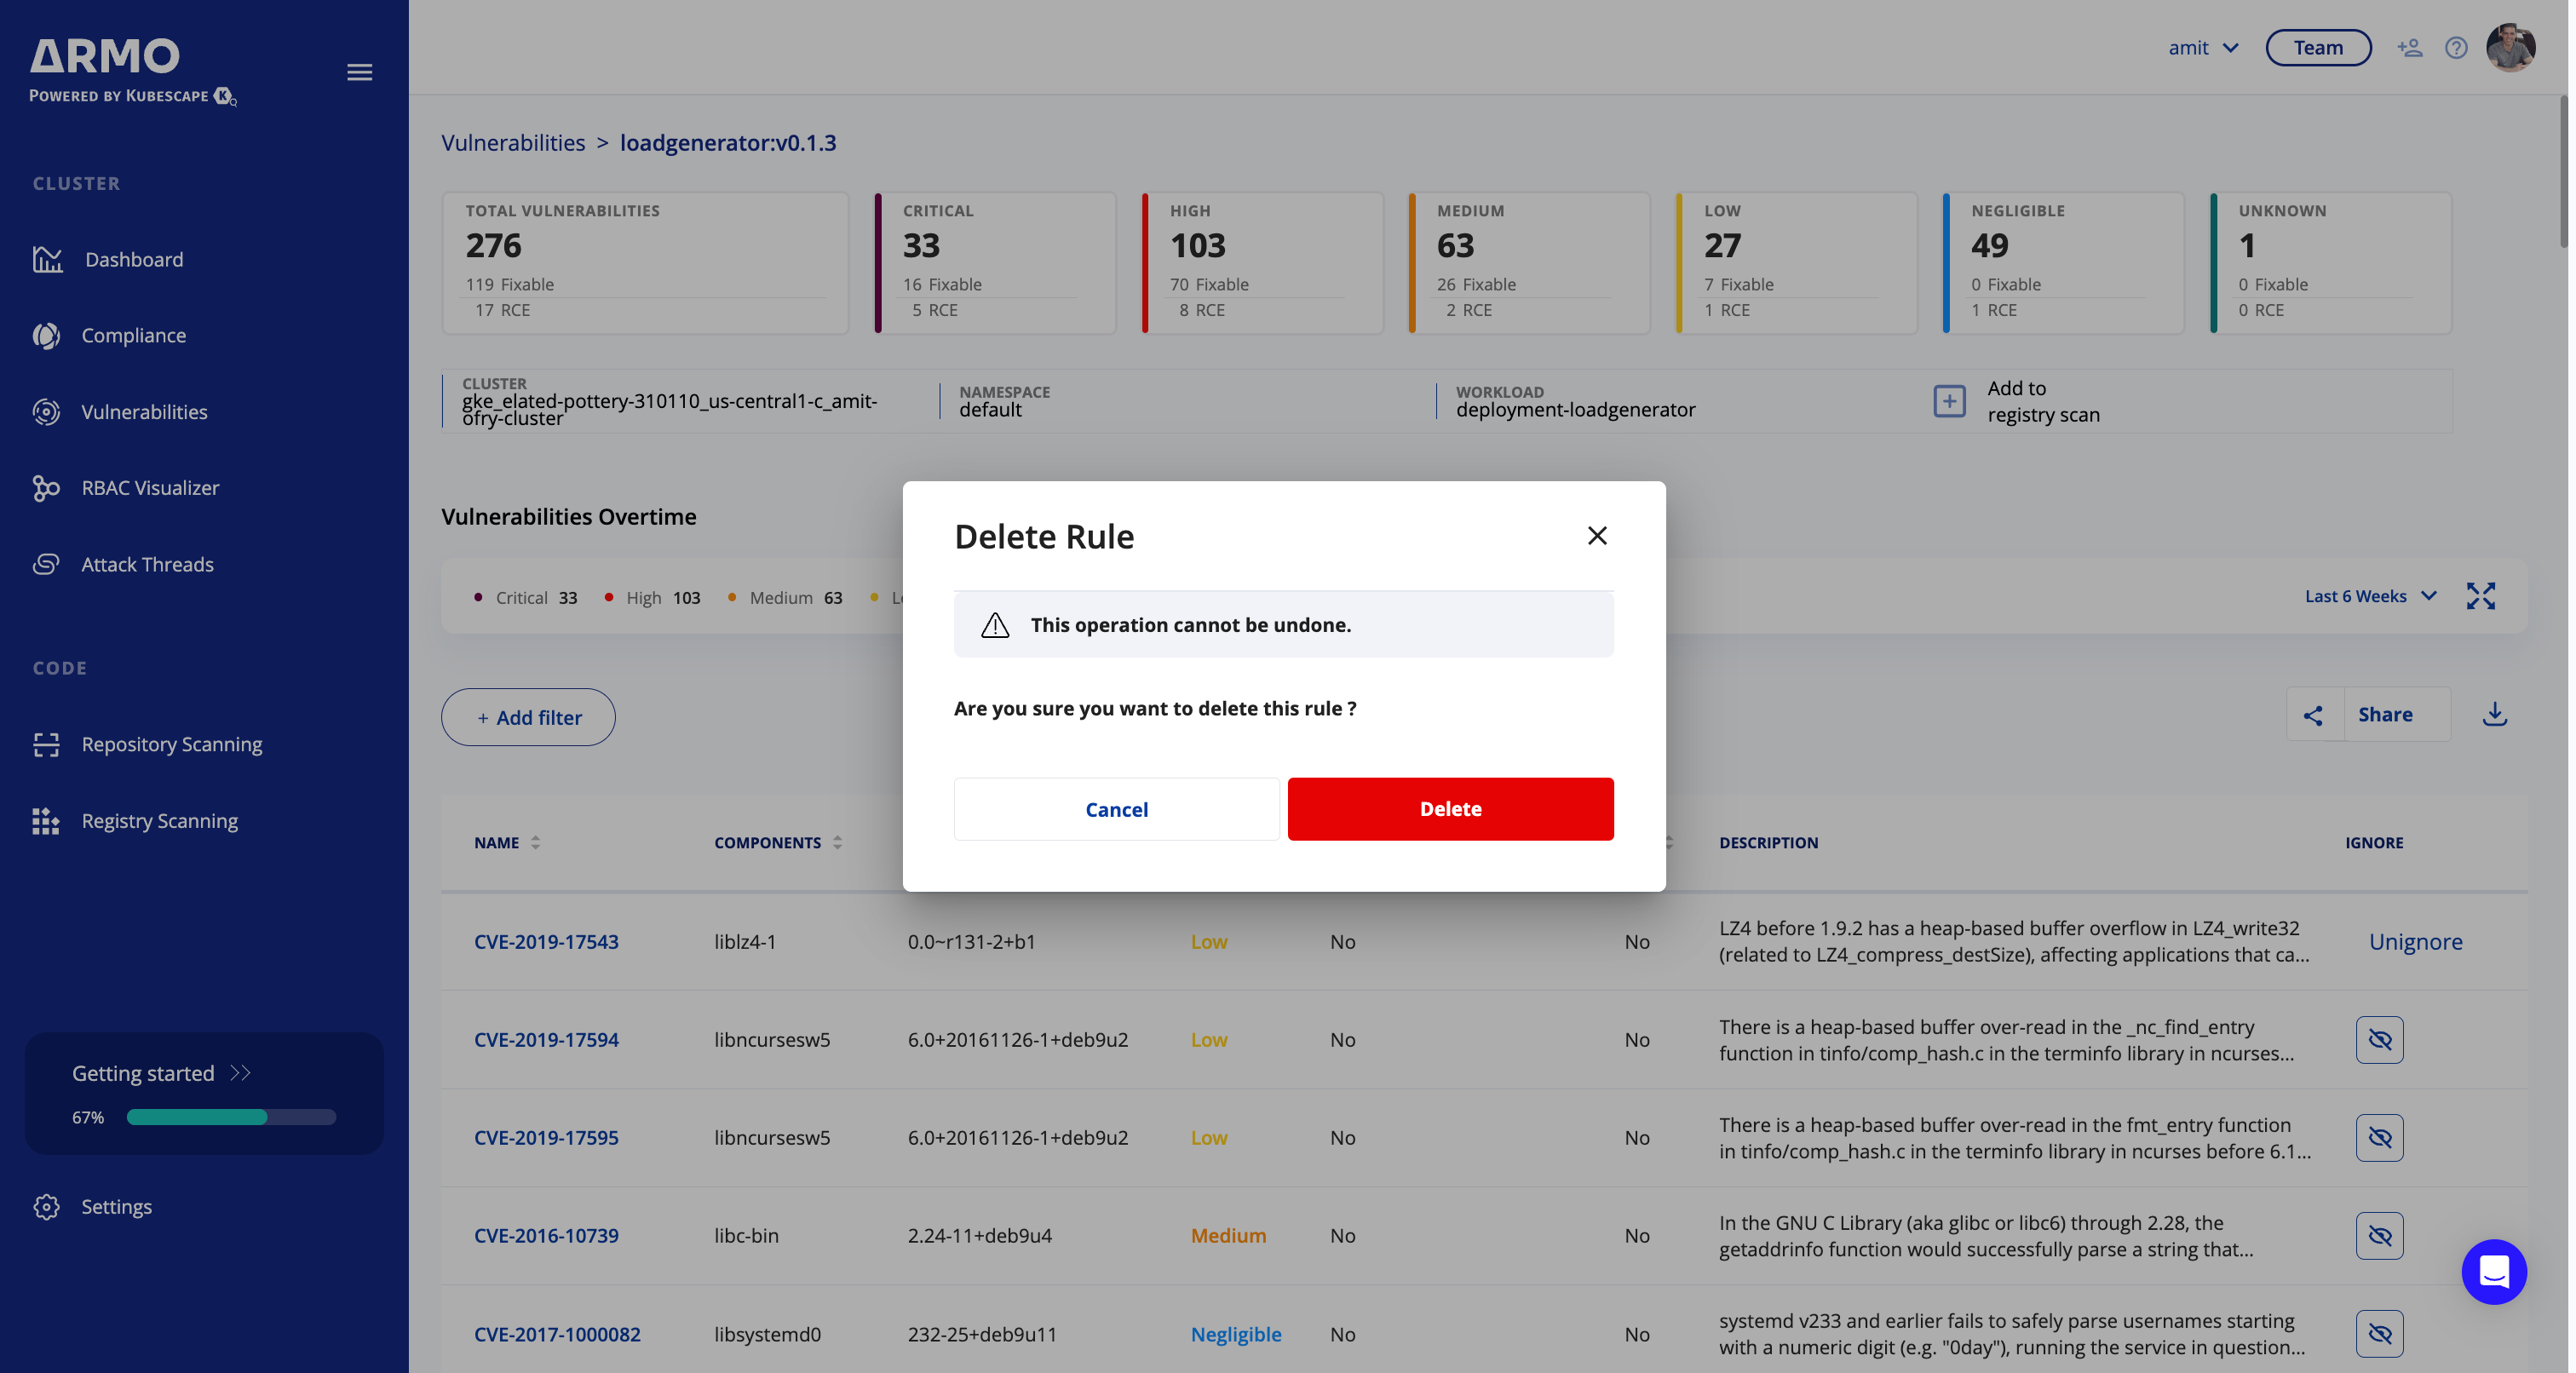The height and width of the screenshot is (1373, 2576).
Task: Toggle ignore for CVE-2019-17594
Action: 2379,1040
